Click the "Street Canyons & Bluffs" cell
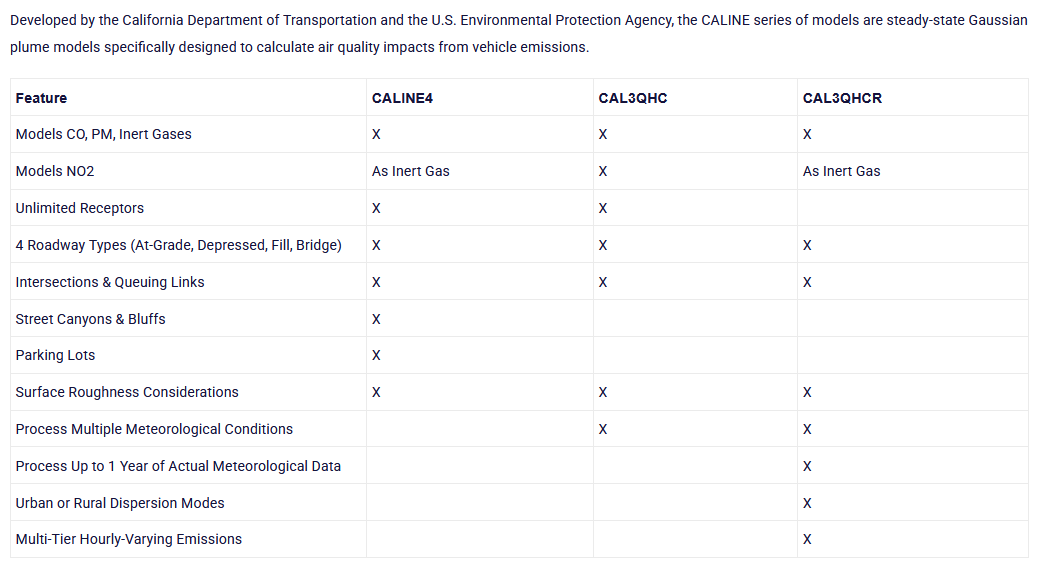The width and height of the screenshot is (1037, 581). click(x=90, y=319)
